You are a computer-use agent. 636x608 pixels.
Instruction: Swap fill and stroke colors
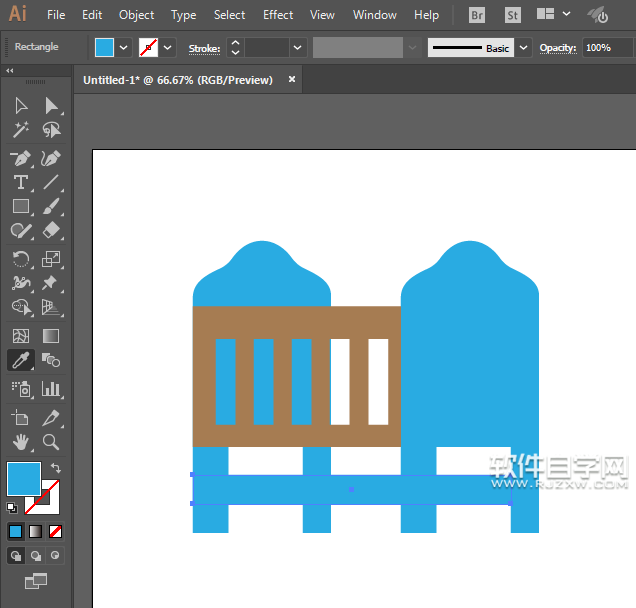pyautogui.click(x=56, y=468)
